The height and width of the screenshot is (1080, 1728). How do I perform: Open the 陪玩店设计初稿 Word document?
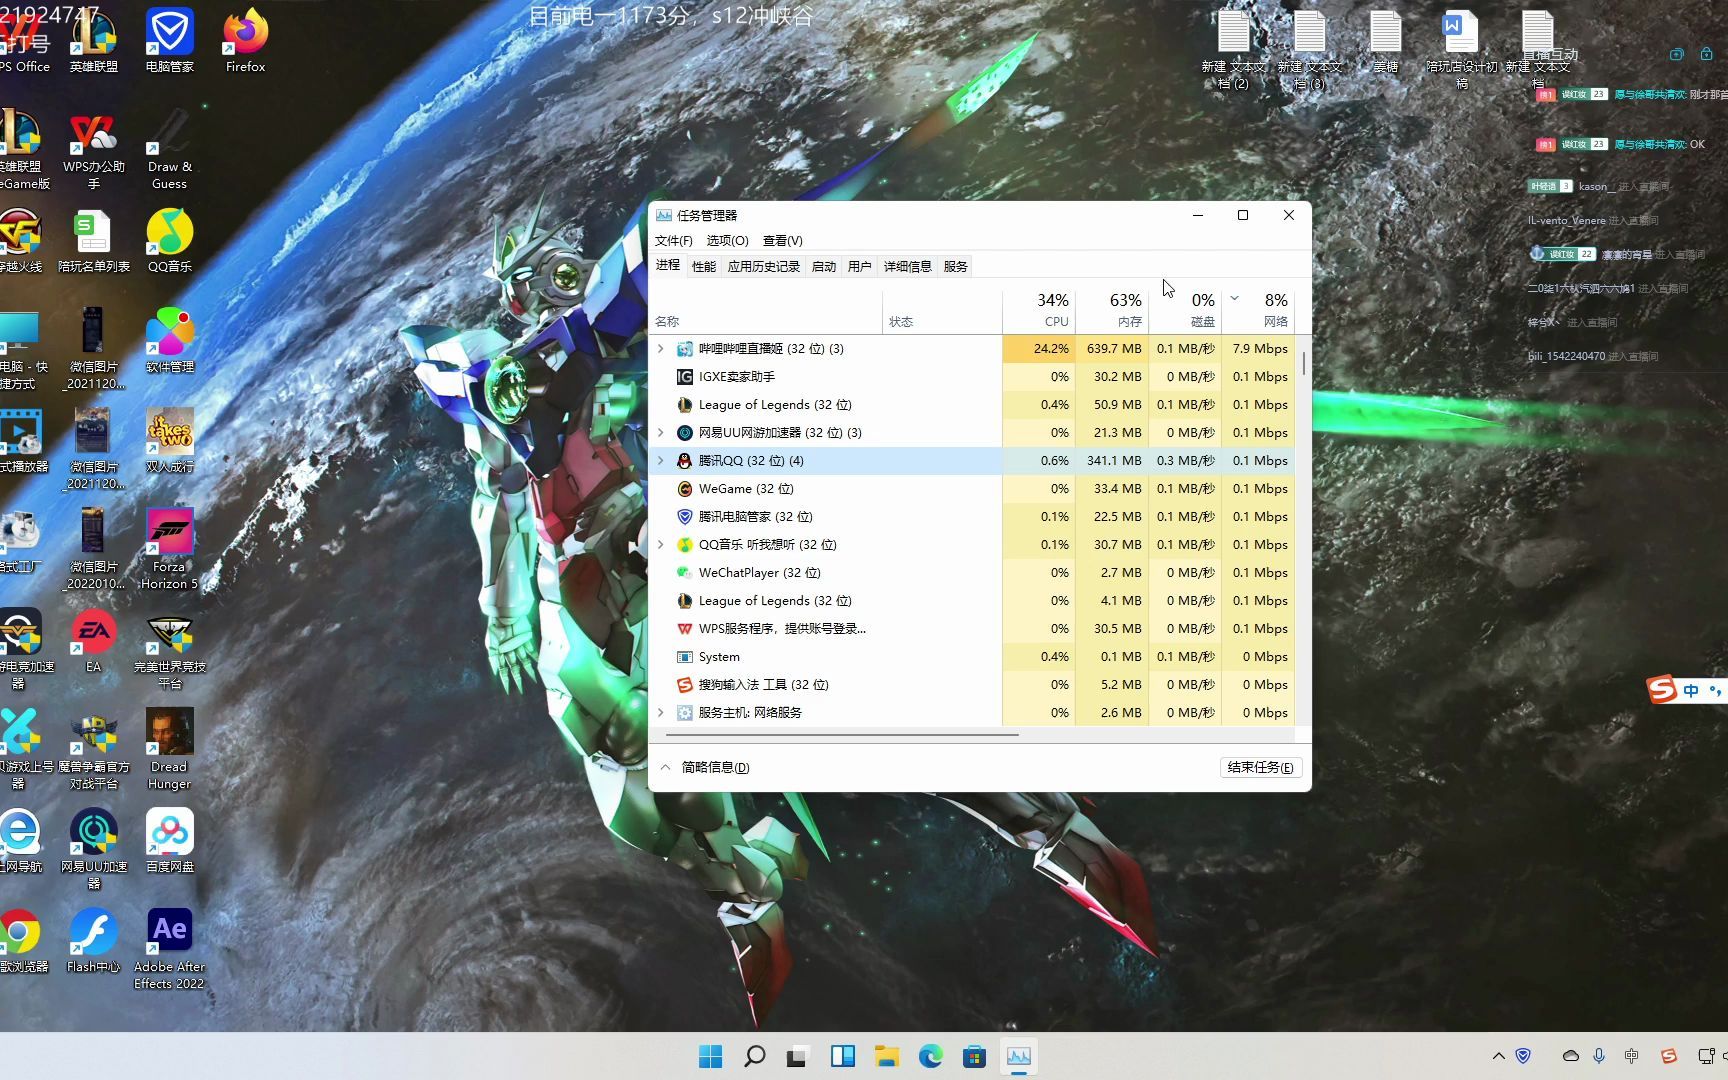1461,48
